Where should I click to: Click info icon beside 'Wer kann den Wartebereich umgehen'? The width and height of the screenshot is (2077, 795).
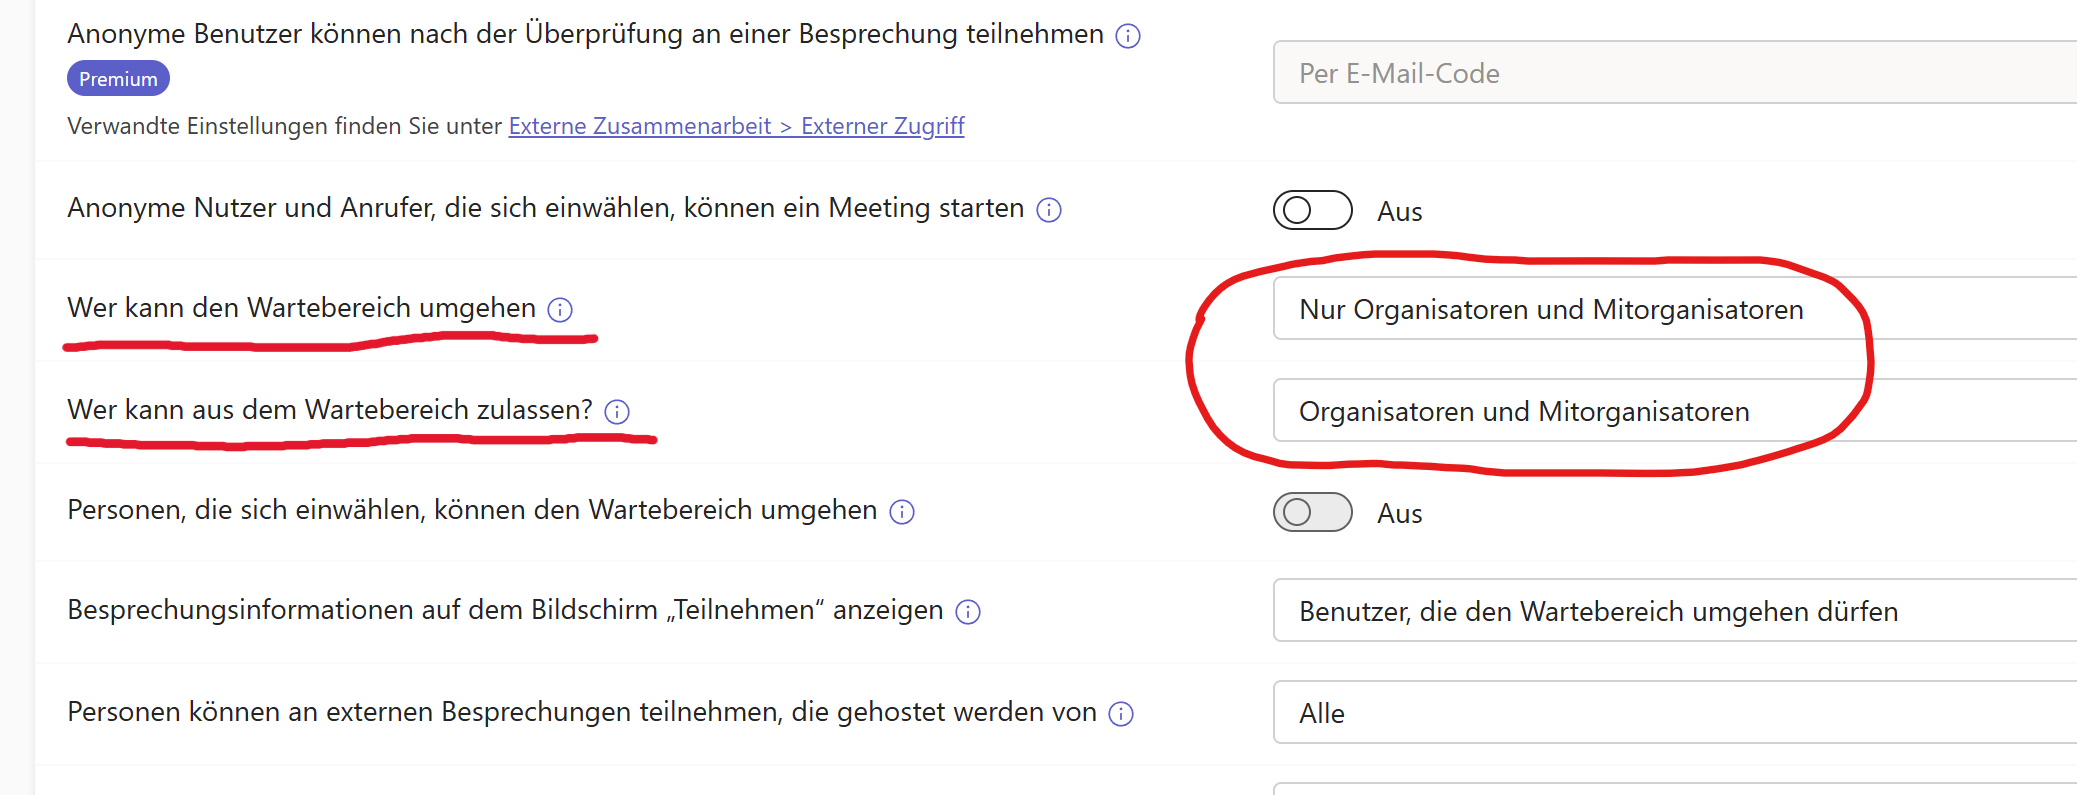[560, 310]
